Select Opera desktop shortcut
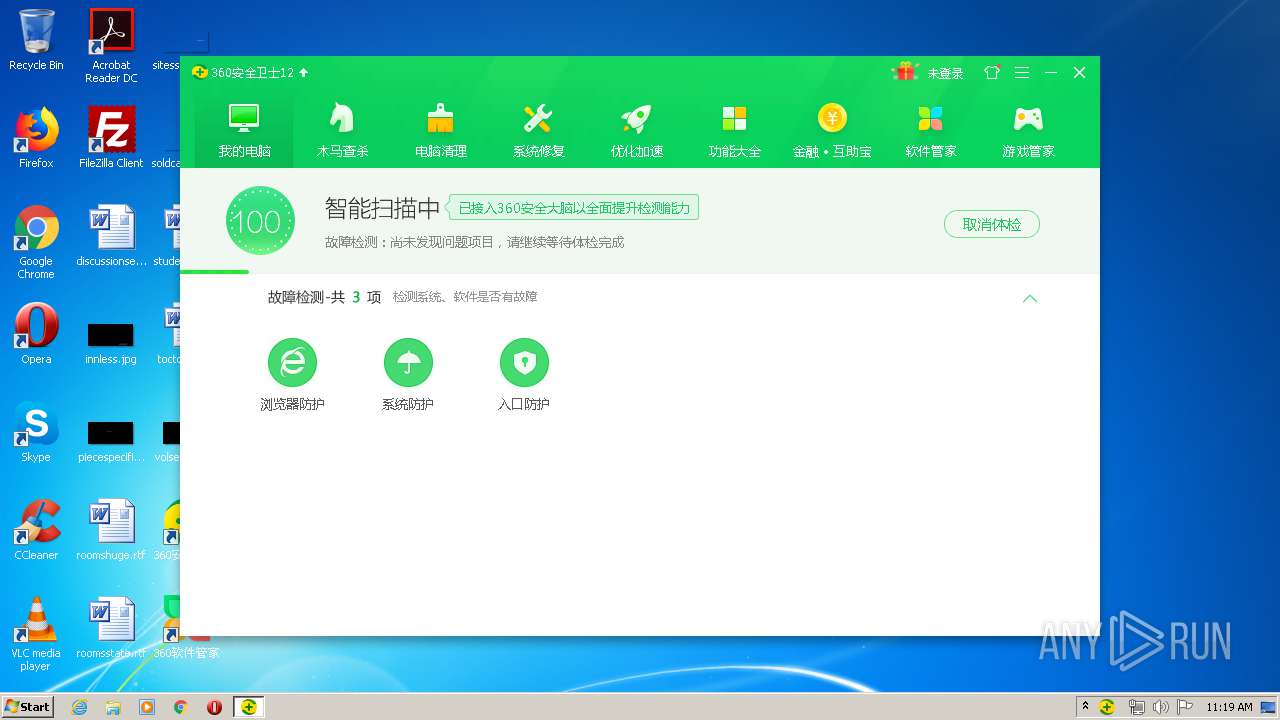 pos(36,333)
